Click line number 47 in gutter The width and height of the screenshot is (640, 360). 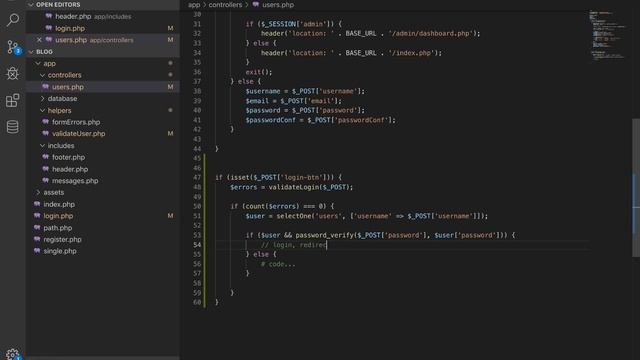[197, 178]
